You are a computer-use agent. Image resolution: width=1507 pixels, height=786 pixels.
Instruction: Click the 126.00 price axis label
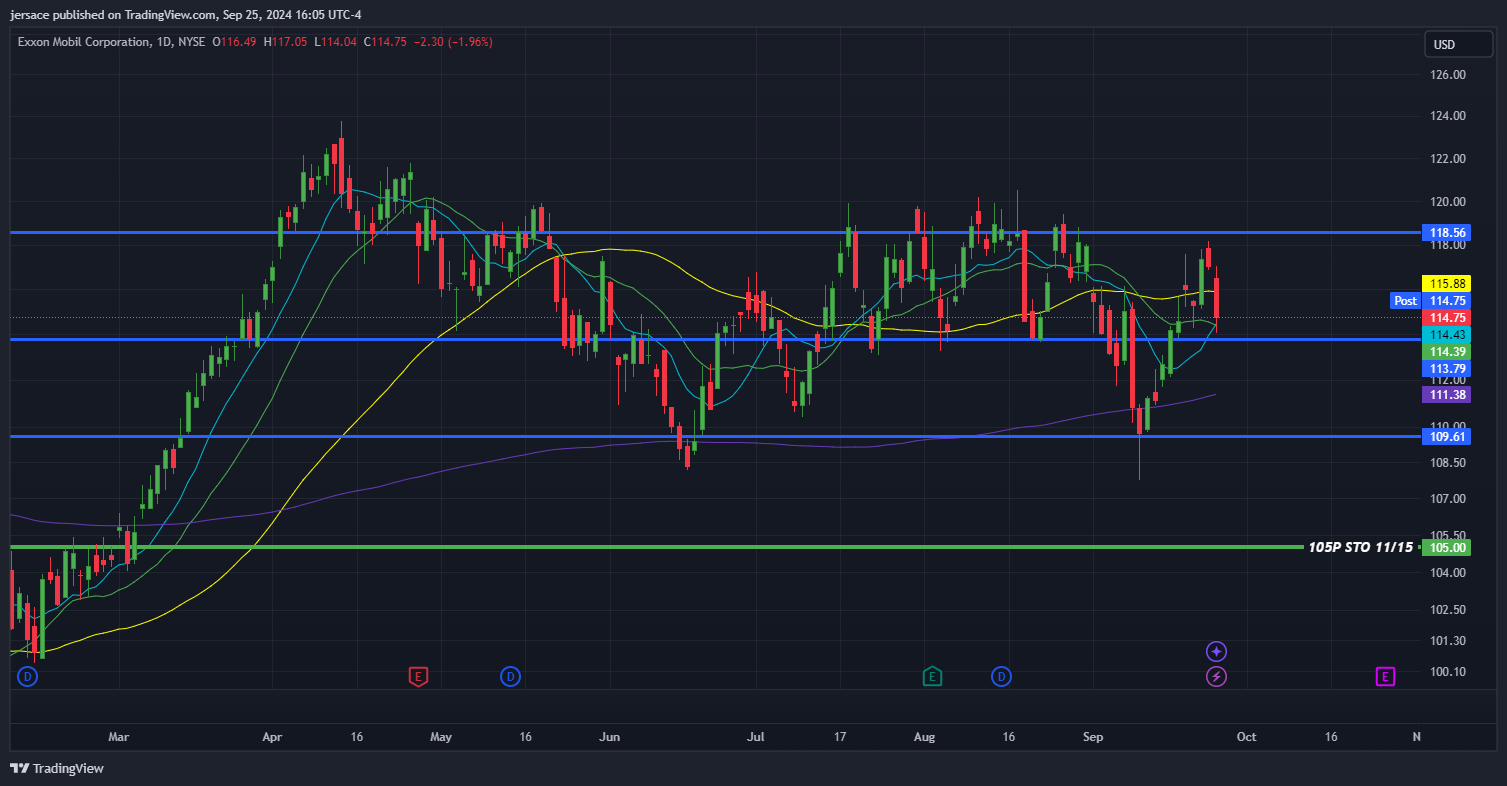click(x=1446, y=75)
